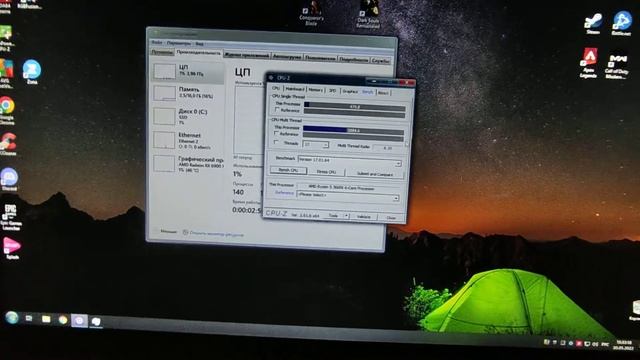Open the About tab in CPU-Z
Image resolution: width=640 pixels, height=360 pixels.
(x=383, y=93)
